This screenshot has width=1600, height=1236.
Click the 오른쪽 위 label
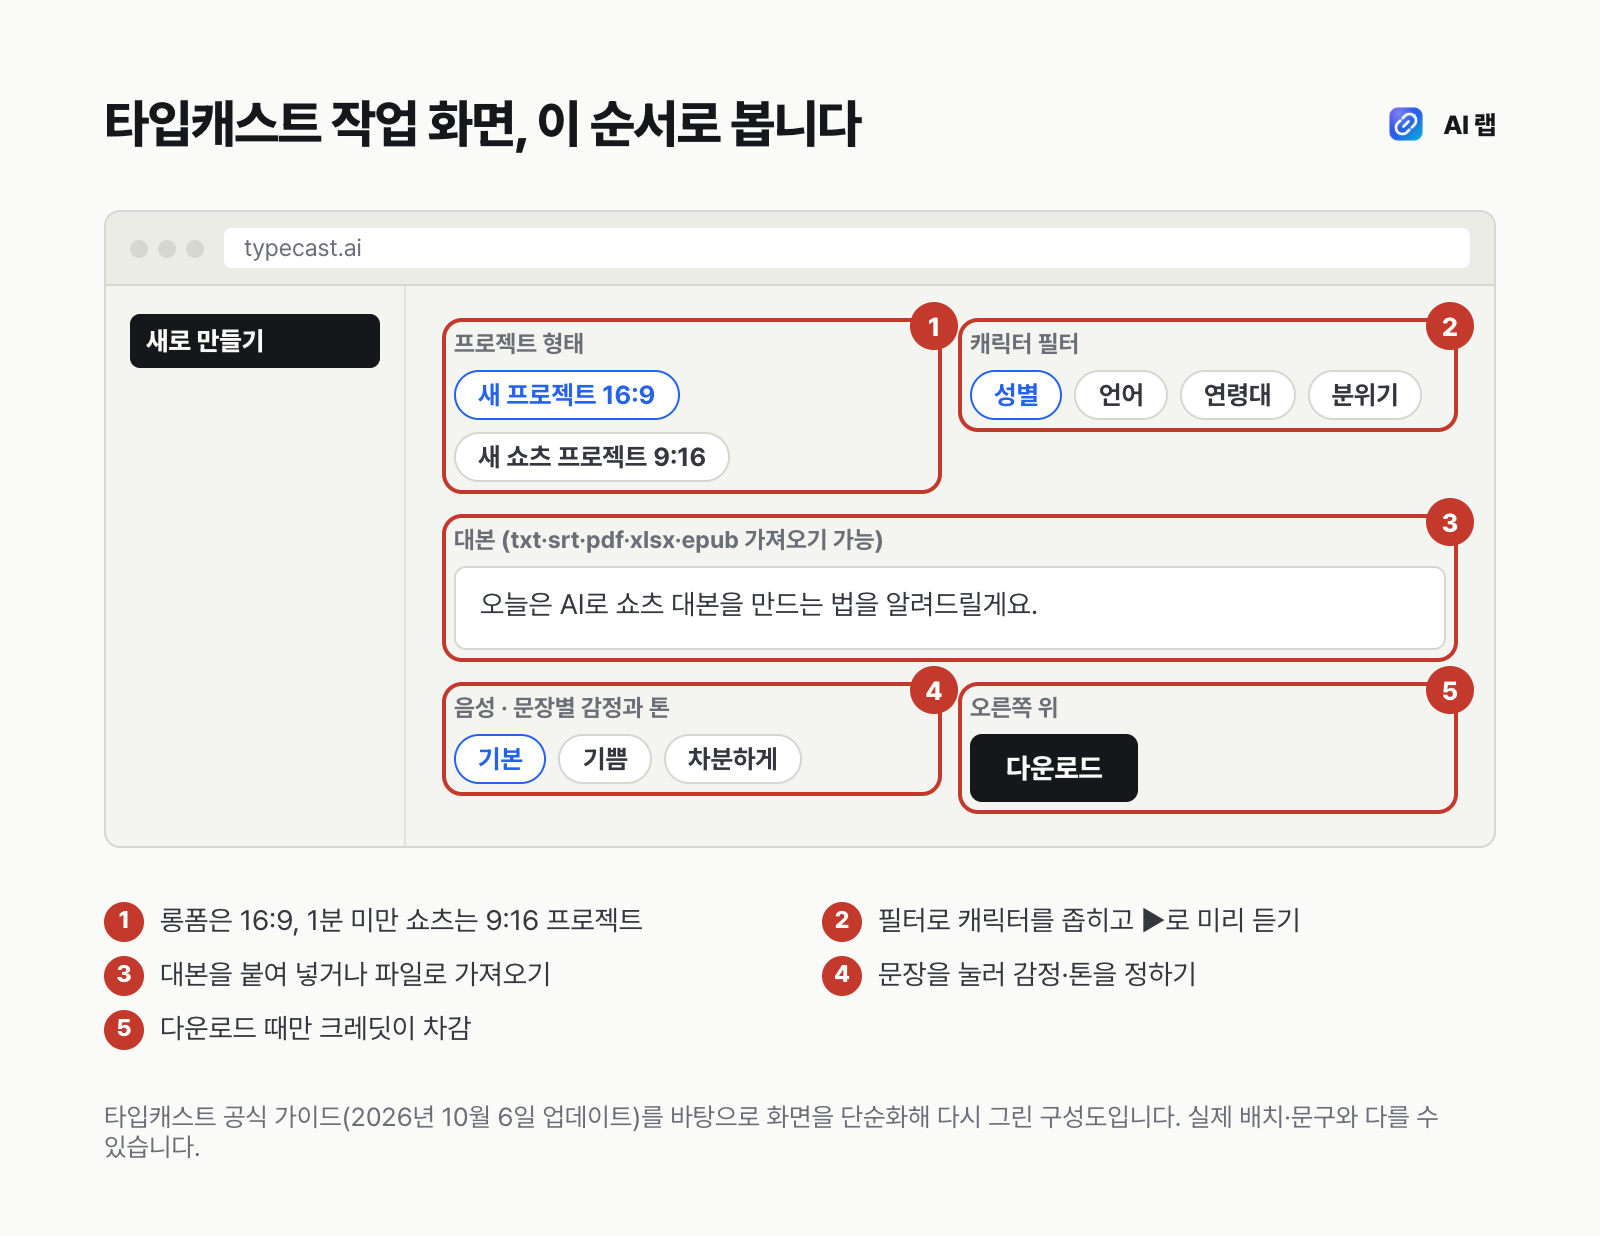point(1014,707)
